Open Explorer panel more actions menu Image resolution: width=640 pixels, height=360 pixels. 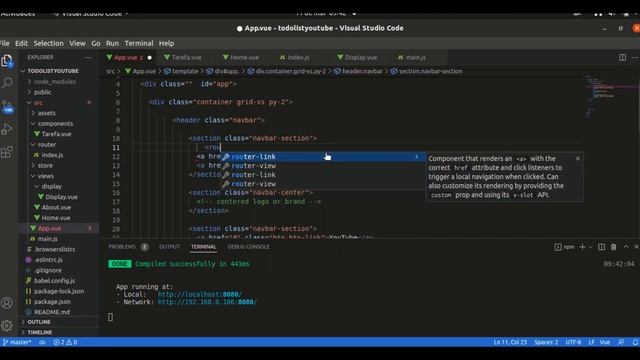click(x=88, y=58)
